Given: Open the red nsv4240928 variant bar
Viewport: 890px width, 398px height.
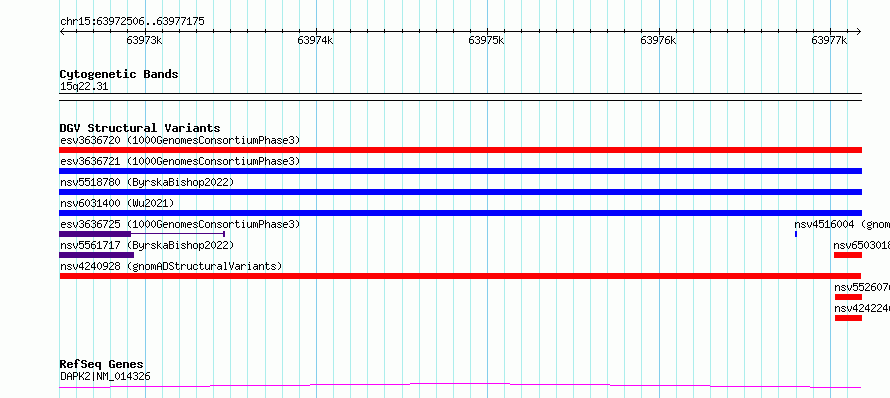Looking at the screenshot, I should pyautogui.click(x=460, y=276).
